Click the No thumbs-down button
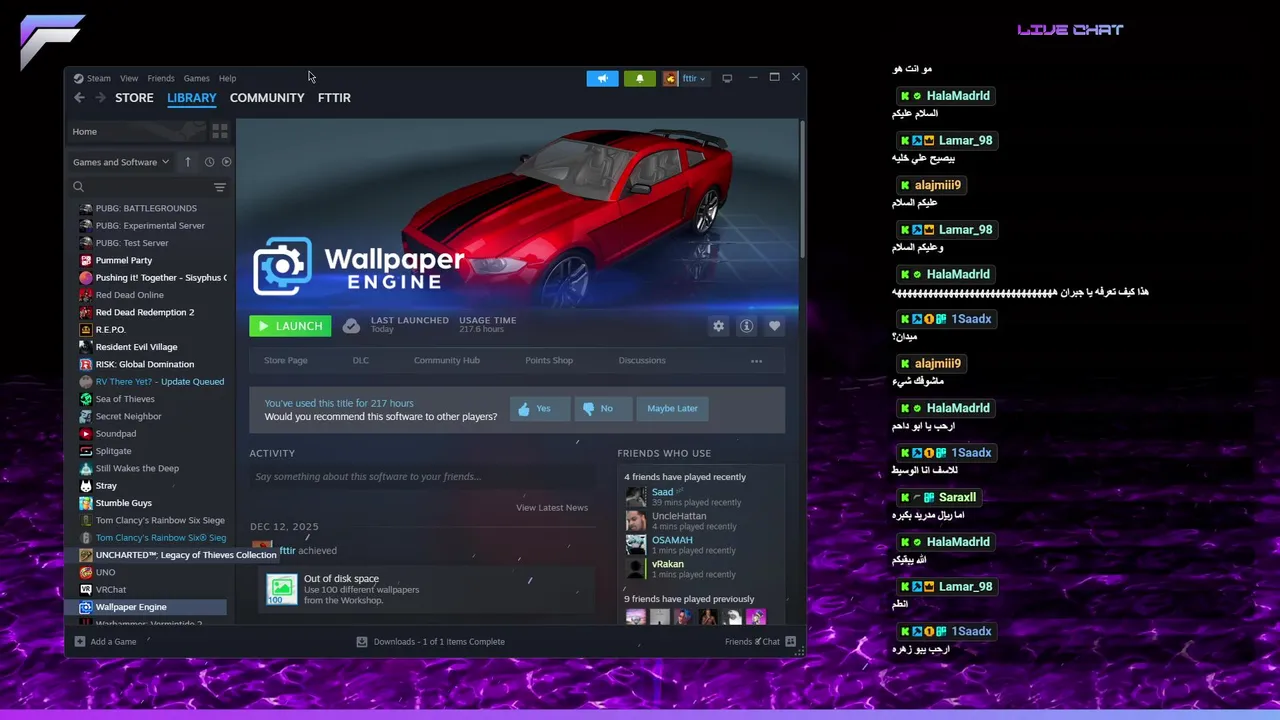 (603, 408)
